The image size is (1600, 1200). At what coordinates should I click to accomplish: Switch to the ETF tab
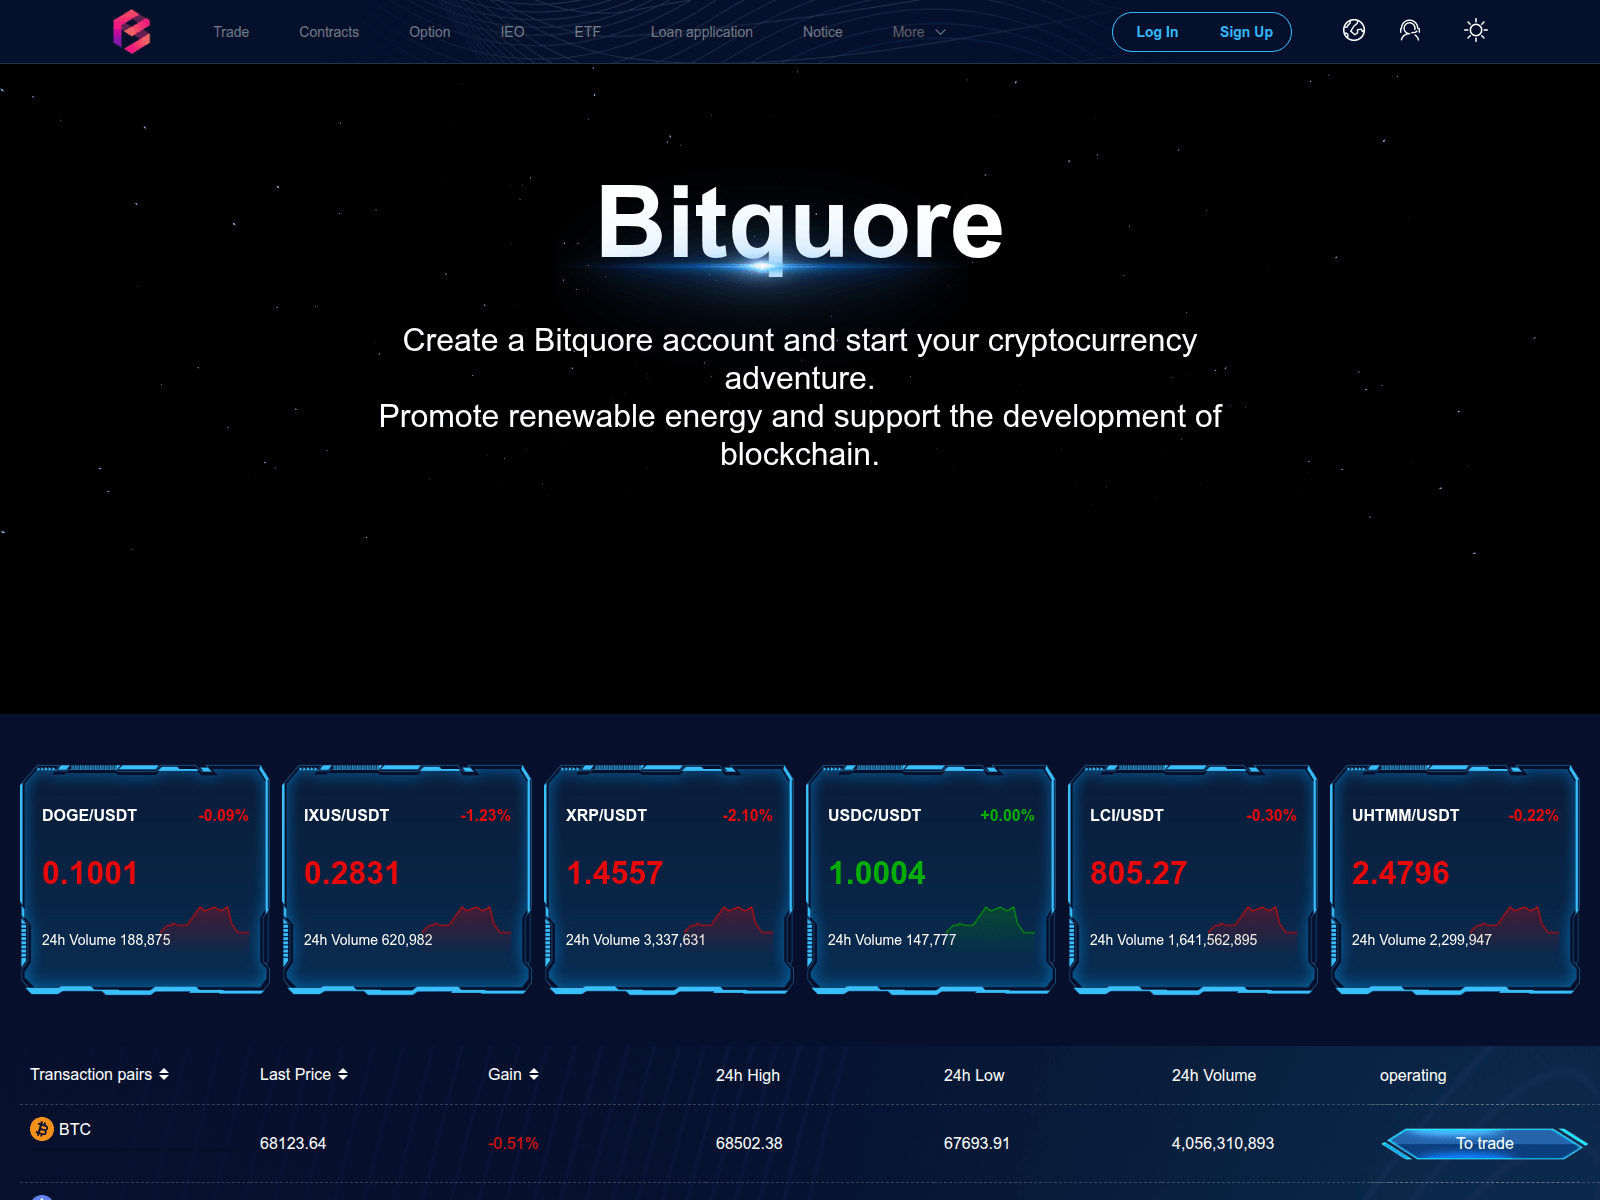(587, 31)
